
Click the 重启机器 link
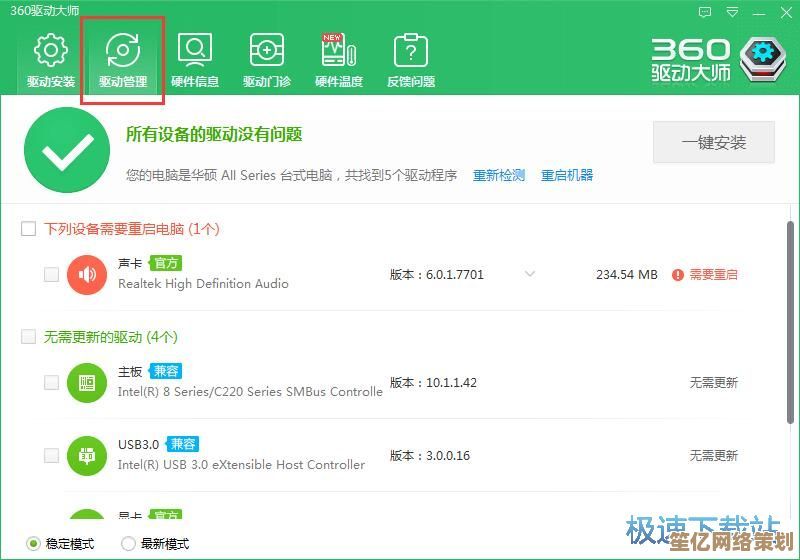click(567, 175)
